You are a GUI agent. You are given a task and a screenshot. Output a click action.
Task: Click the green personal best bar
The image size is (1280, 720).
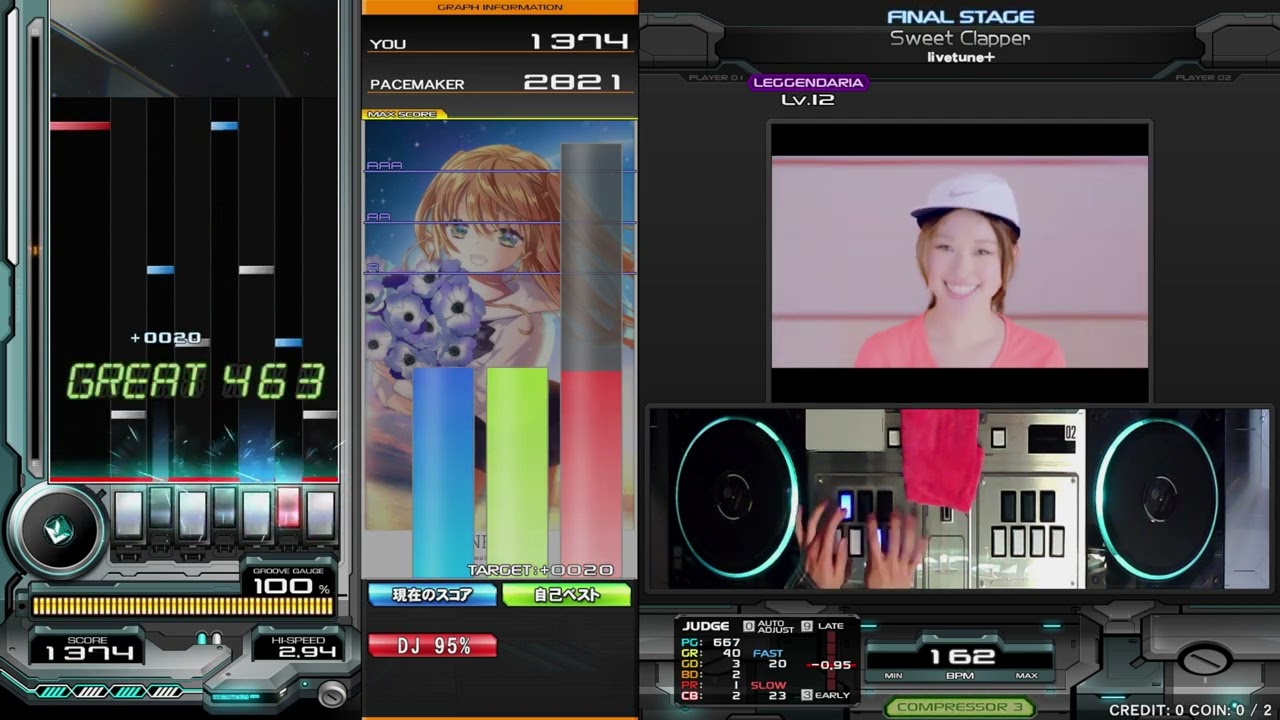517,473
